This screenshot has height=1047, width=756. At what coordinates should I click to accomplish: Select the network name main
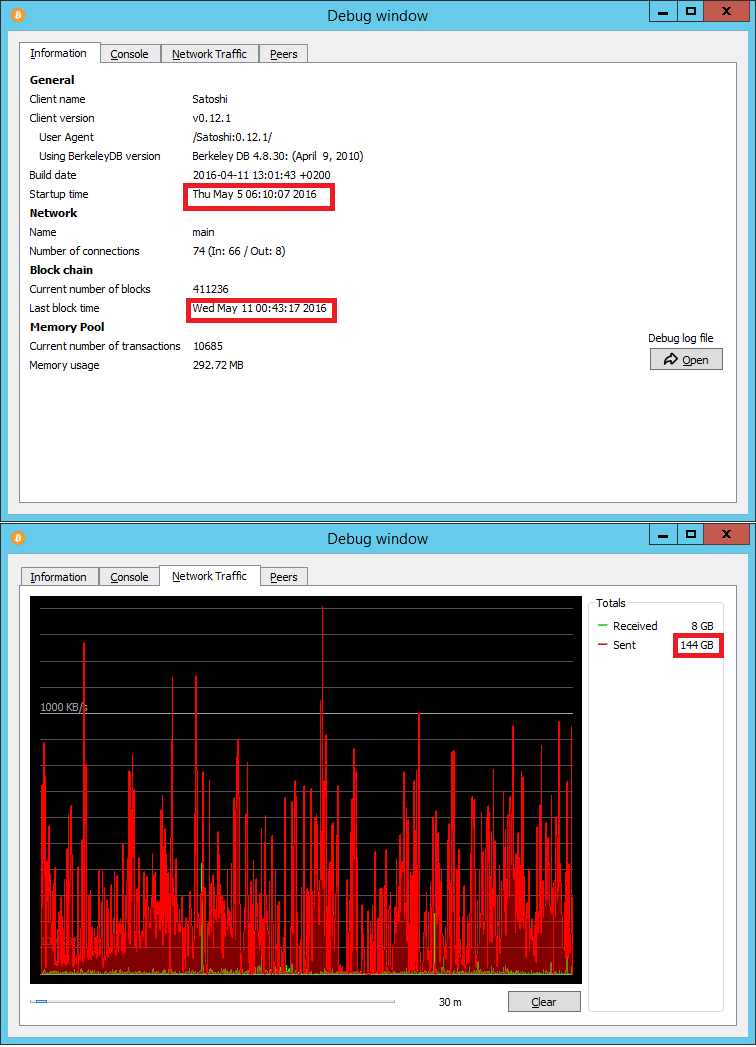[203, 232]
